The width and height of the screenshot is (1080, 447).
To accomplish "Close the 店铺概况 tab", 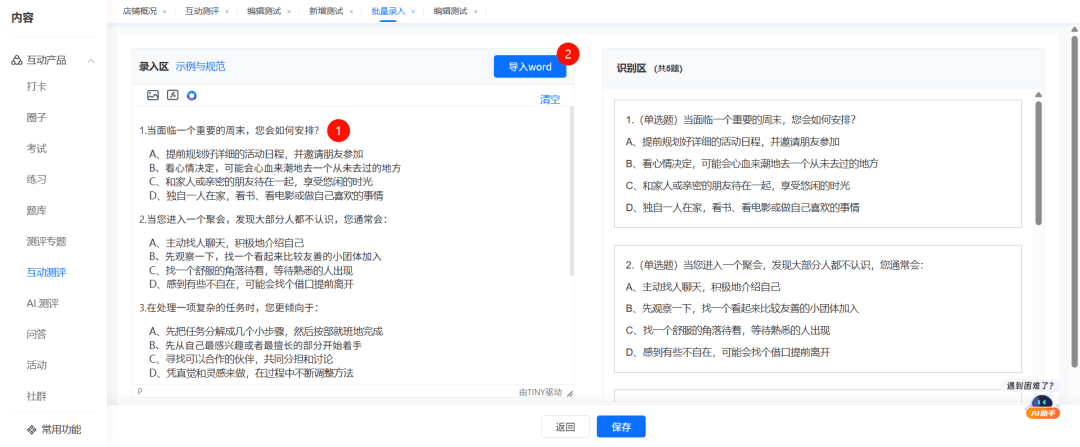I will [x=164, y=11].
